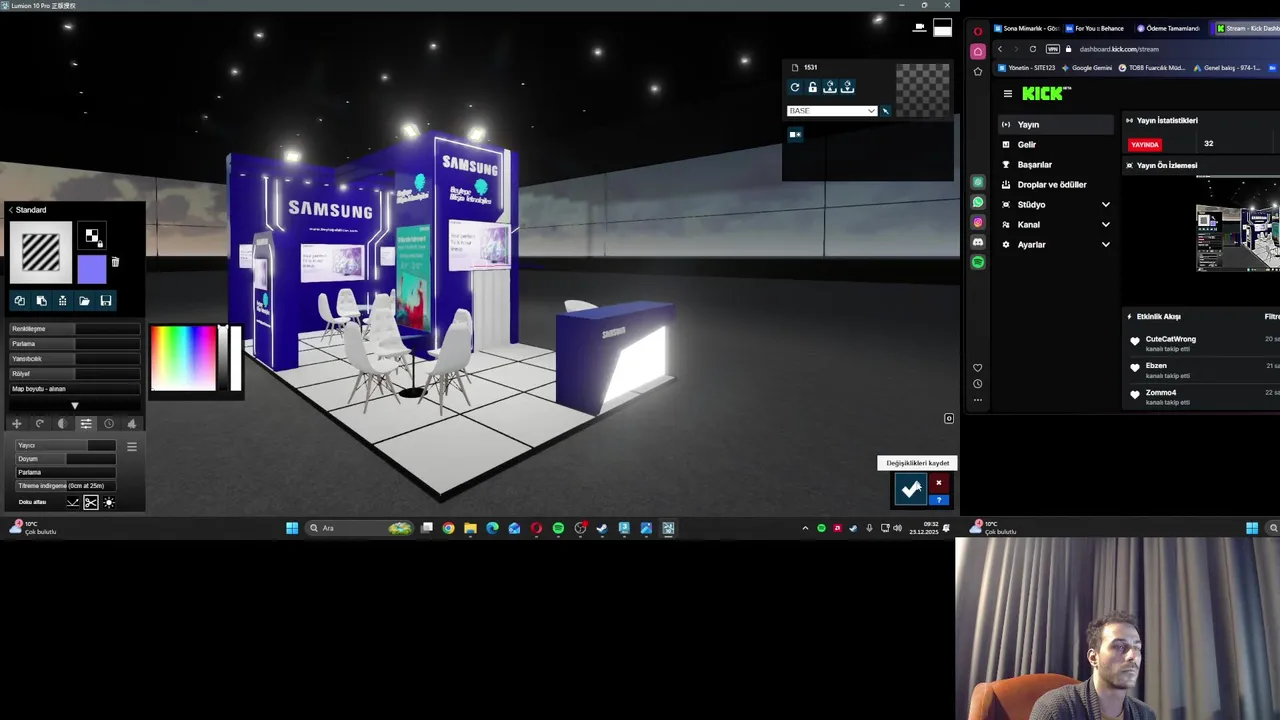The height and width of the screenshot is (720, 1280).
Task: Expand the Kanal section chevron
Action: coord(1105,225)
